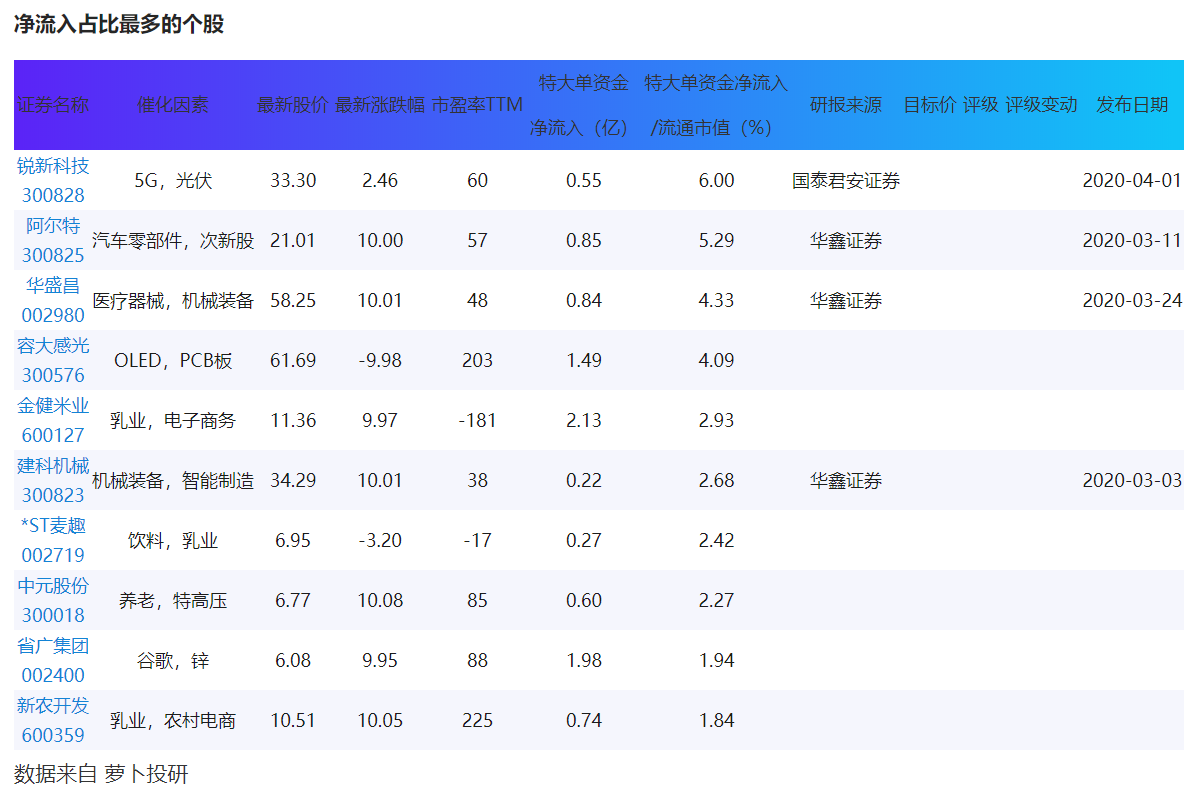Open the 华盛昌 002980 stock link
1198x792 pixels.
pyautogui.click(x=53, y=300)
